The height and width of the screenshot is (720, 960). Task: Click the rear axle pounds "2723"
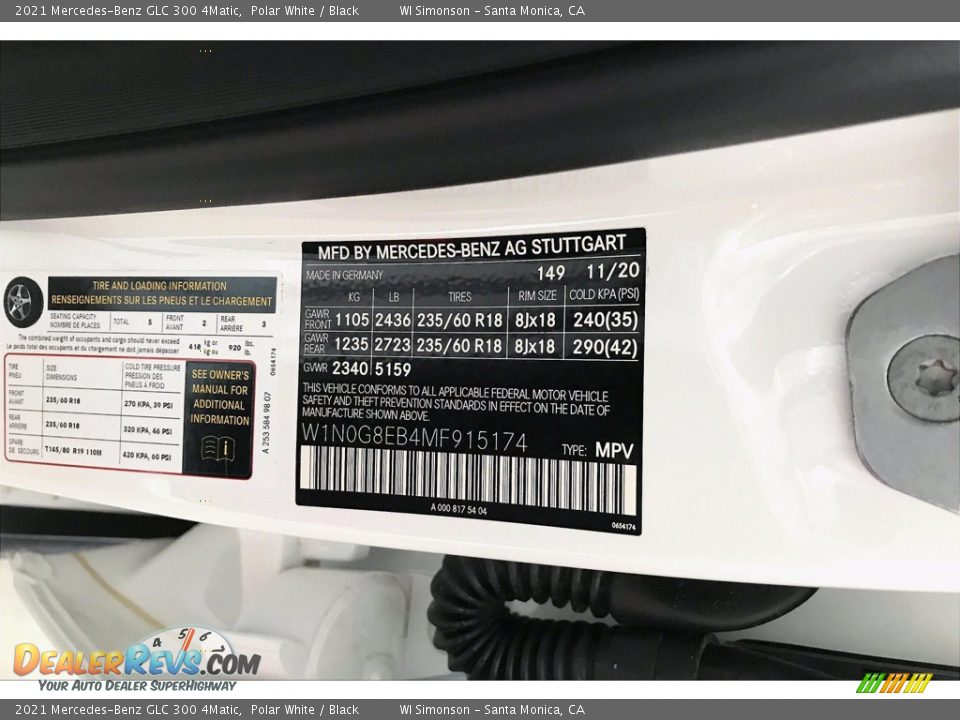click(392, 345)
